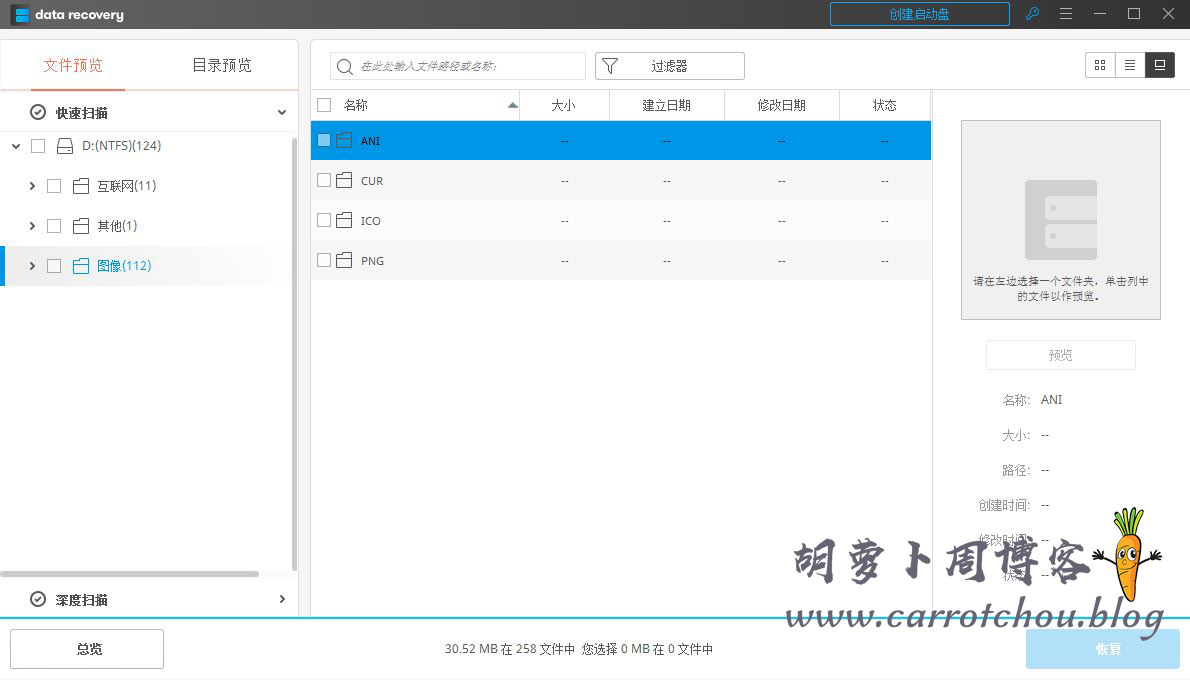Click the search magnifier icon
The image size is (1190, 680).
pos(345,67)
